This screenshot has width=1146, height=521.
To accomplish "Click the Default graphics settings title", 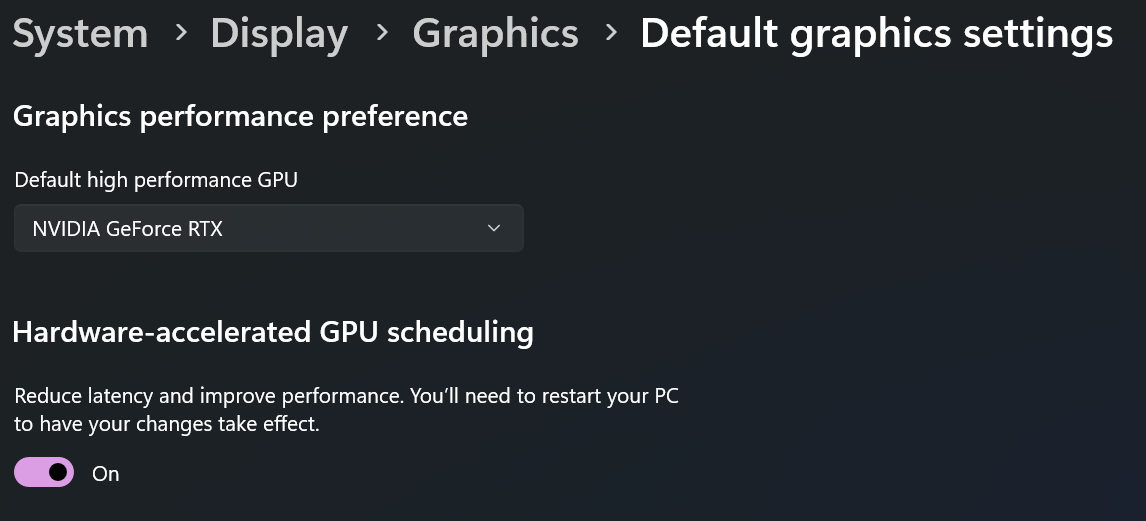I will click(x=876, y=33).
